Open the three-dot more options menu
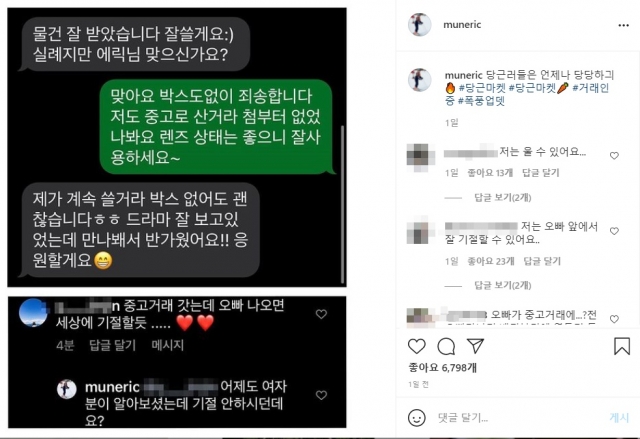The width and height of the screenshot is (640, 439). pos(623,25)
